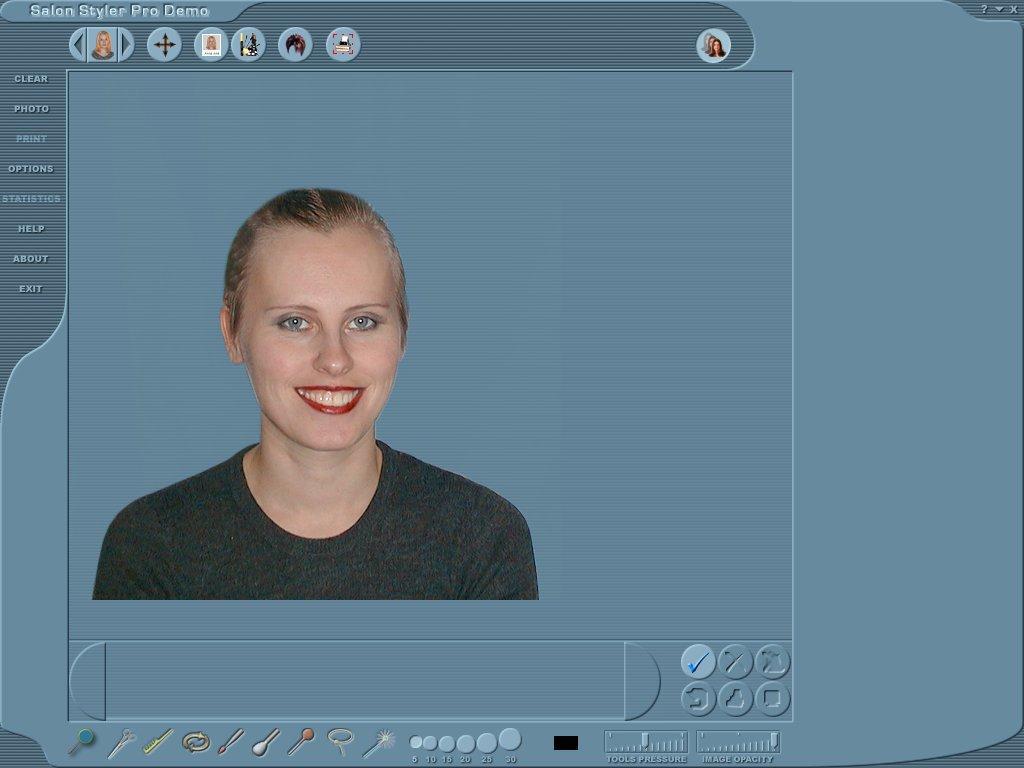Image resolution: width=1024 pixels, height=768 pixels.
Task: Click the CLEAR button in sidebar
Action: [31, 79]
